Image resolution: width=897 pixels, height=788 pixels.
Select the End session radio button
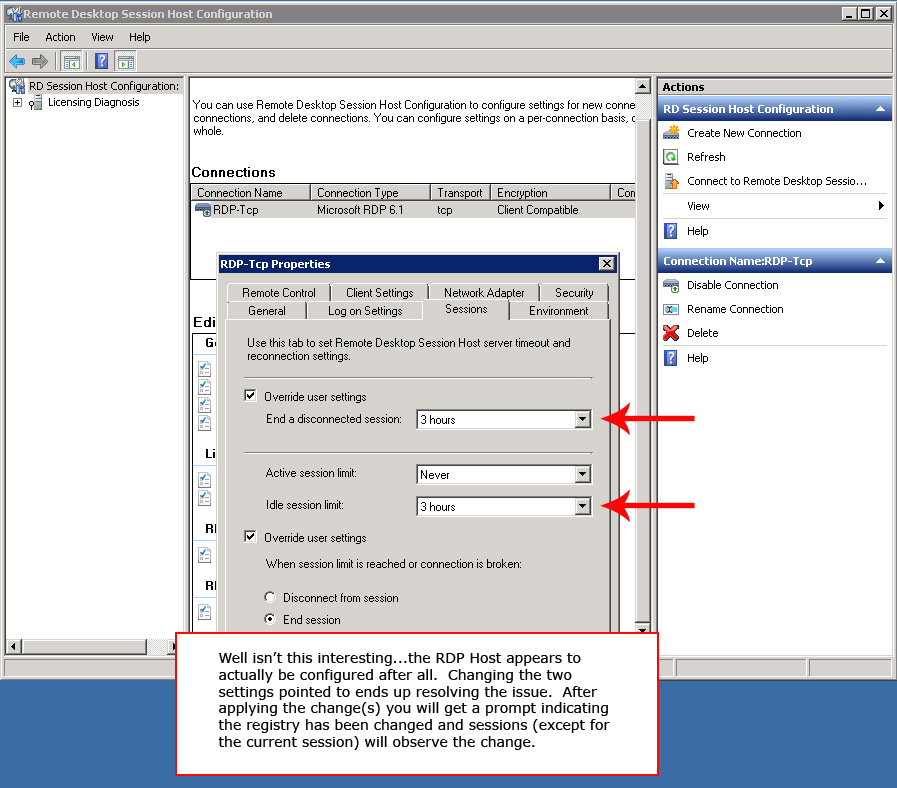tap(270, 619)
